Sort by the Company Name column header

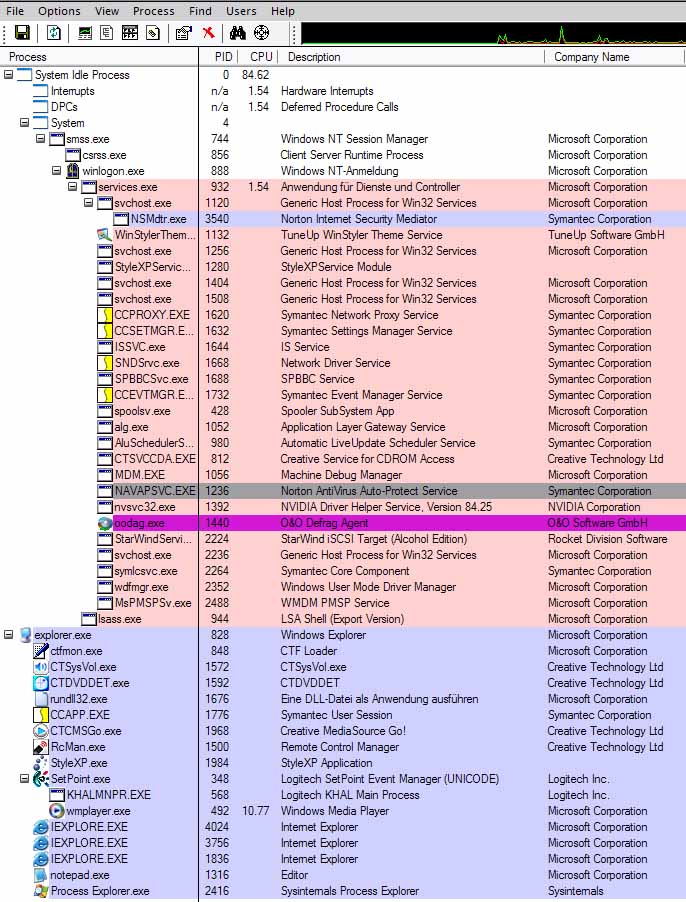tap(614, 57)
